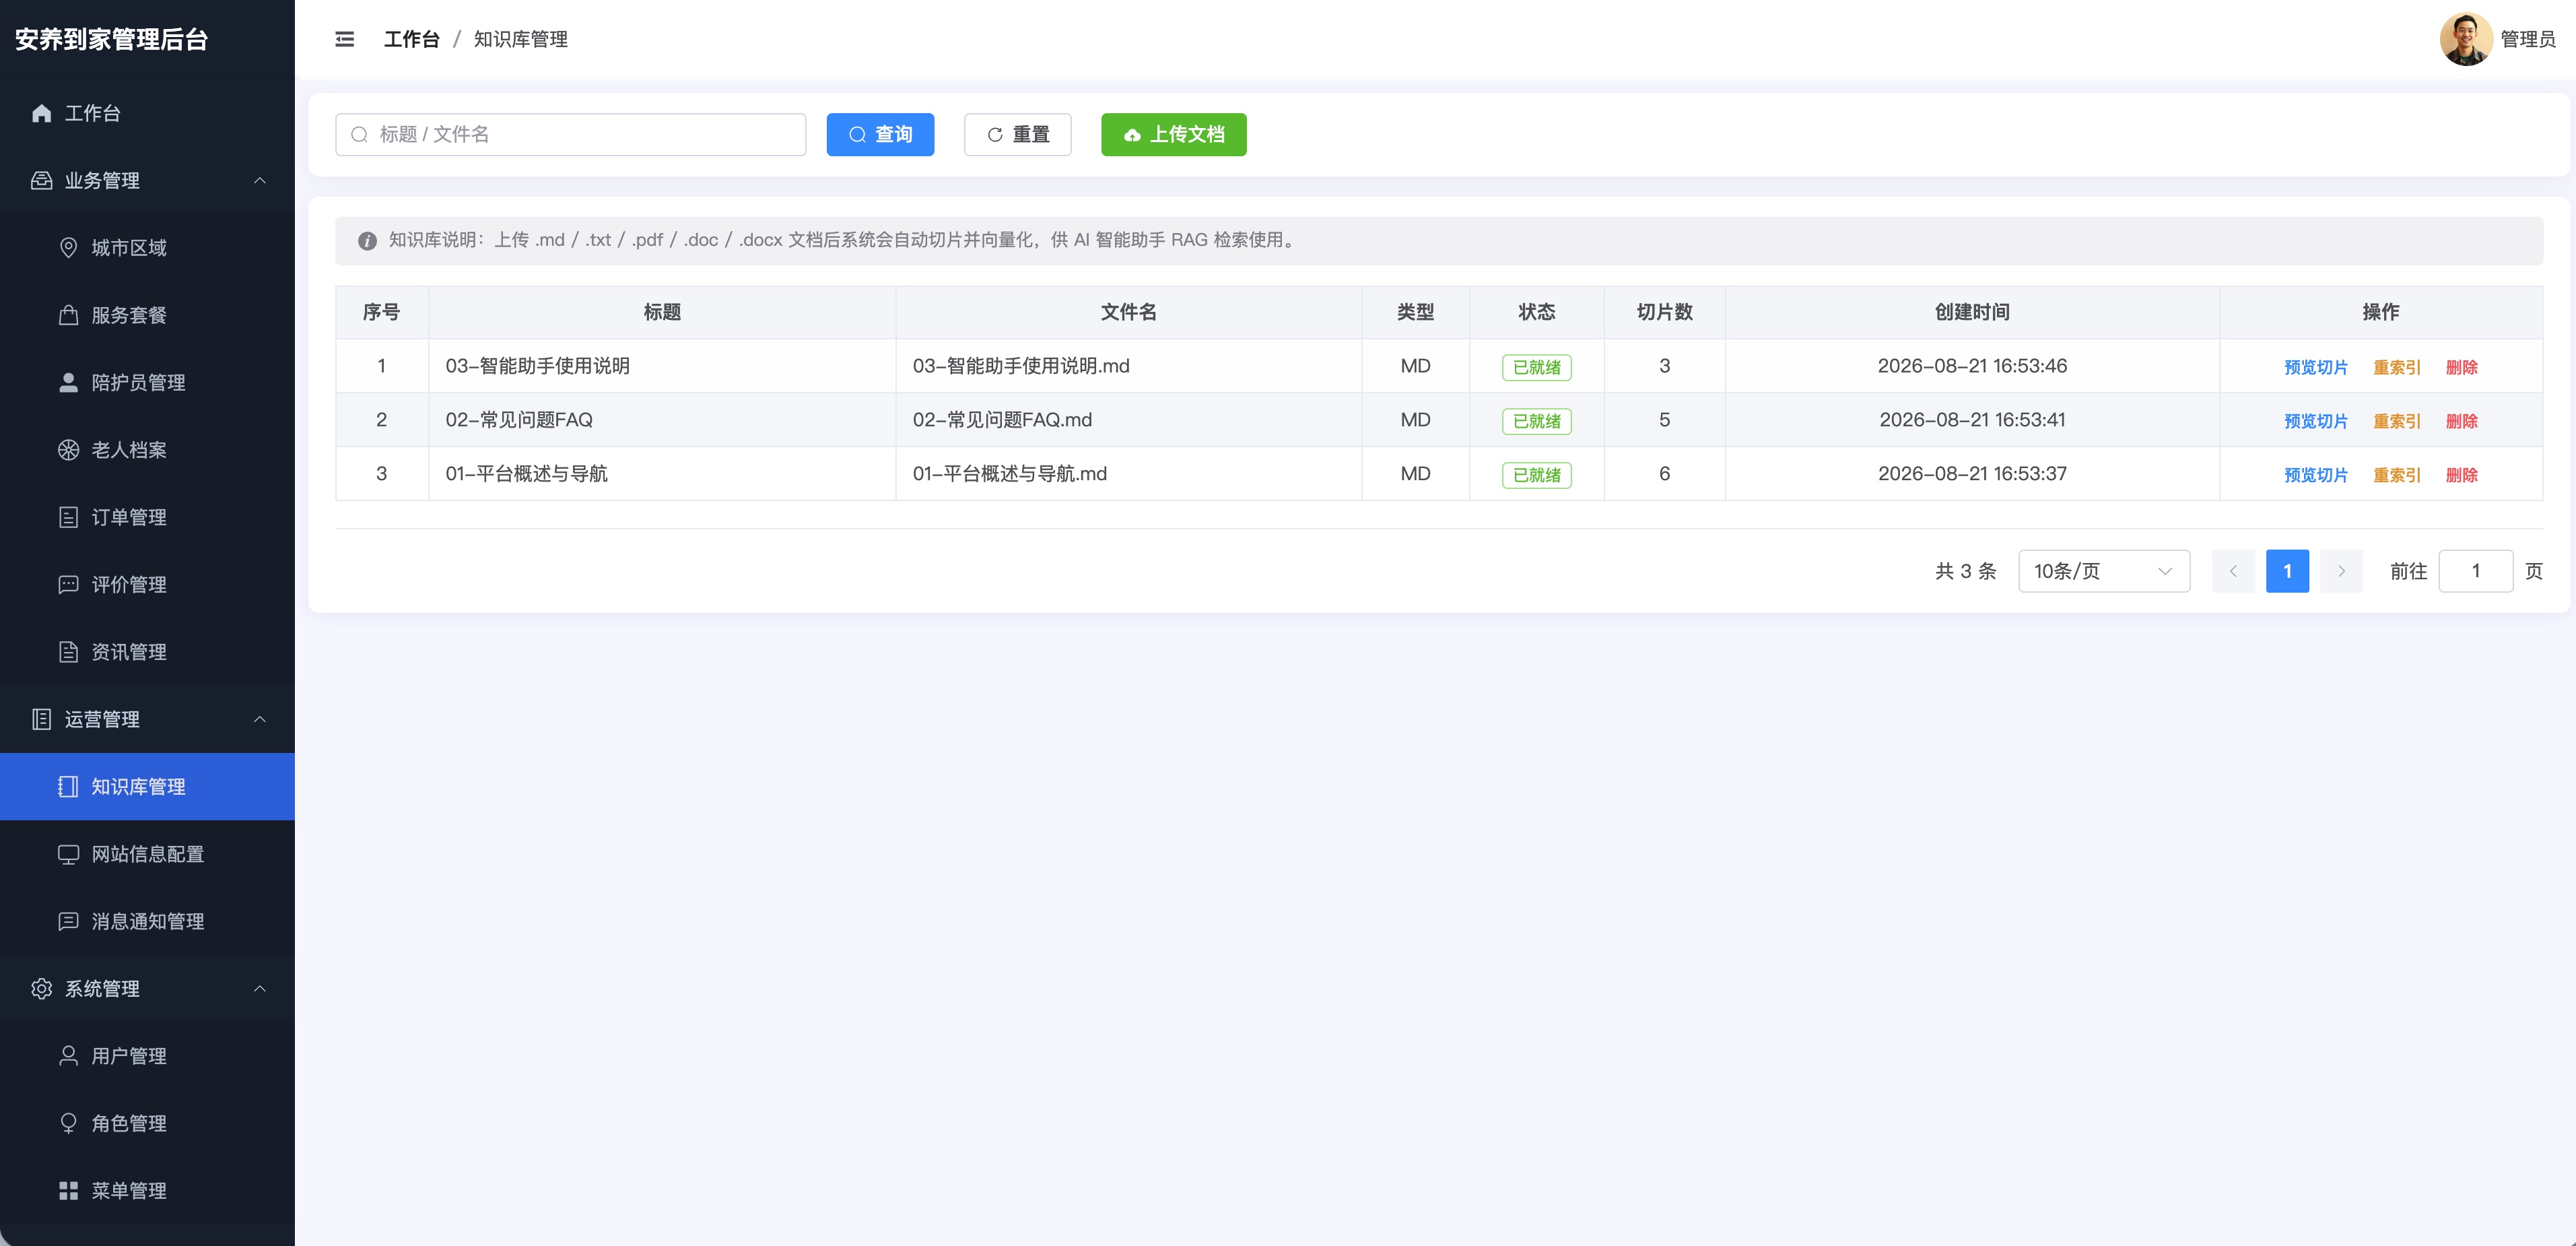Screen dimensions: 2576x1246
Task: Click the chat bubble icon for 评价管理
Action: click(68, 584)
